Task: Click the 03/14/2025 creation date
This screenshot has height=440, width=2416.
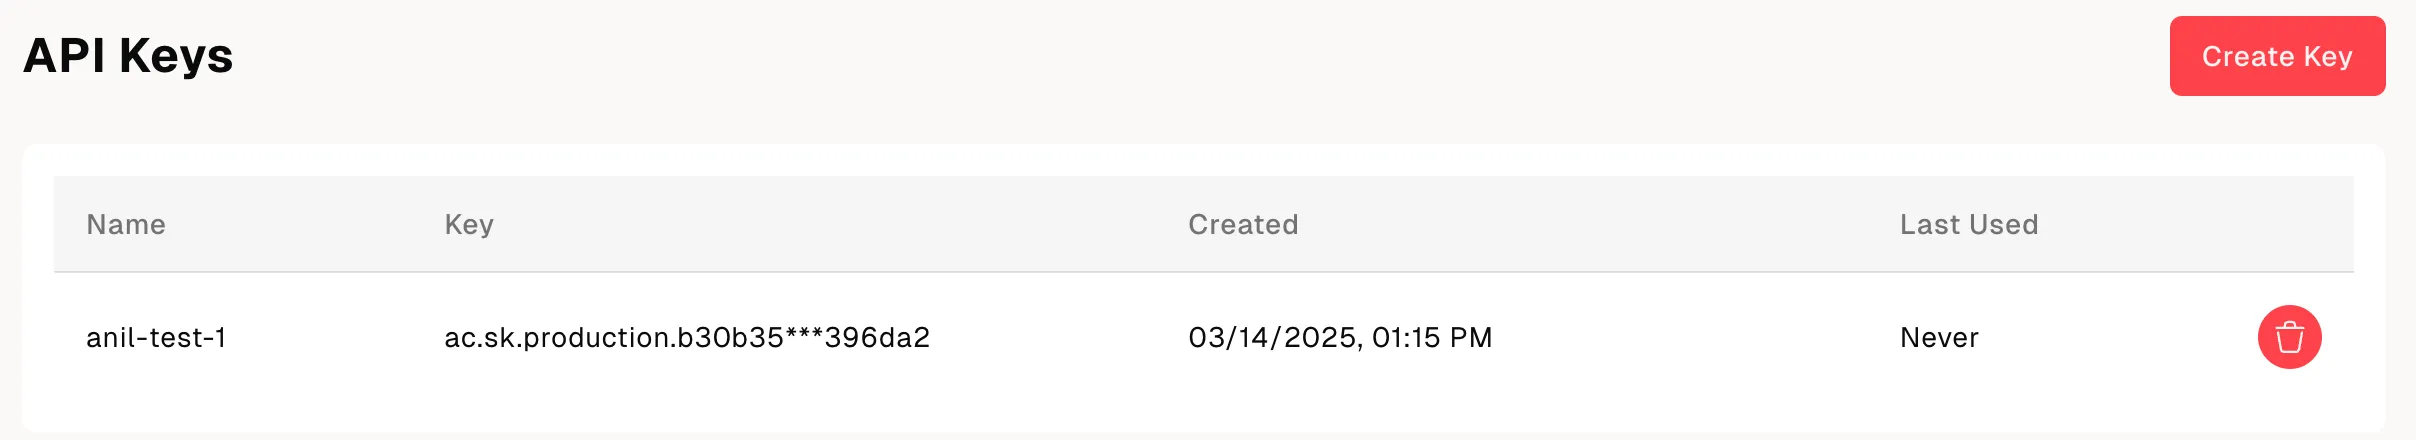Action: click(x=1272, y=338)
